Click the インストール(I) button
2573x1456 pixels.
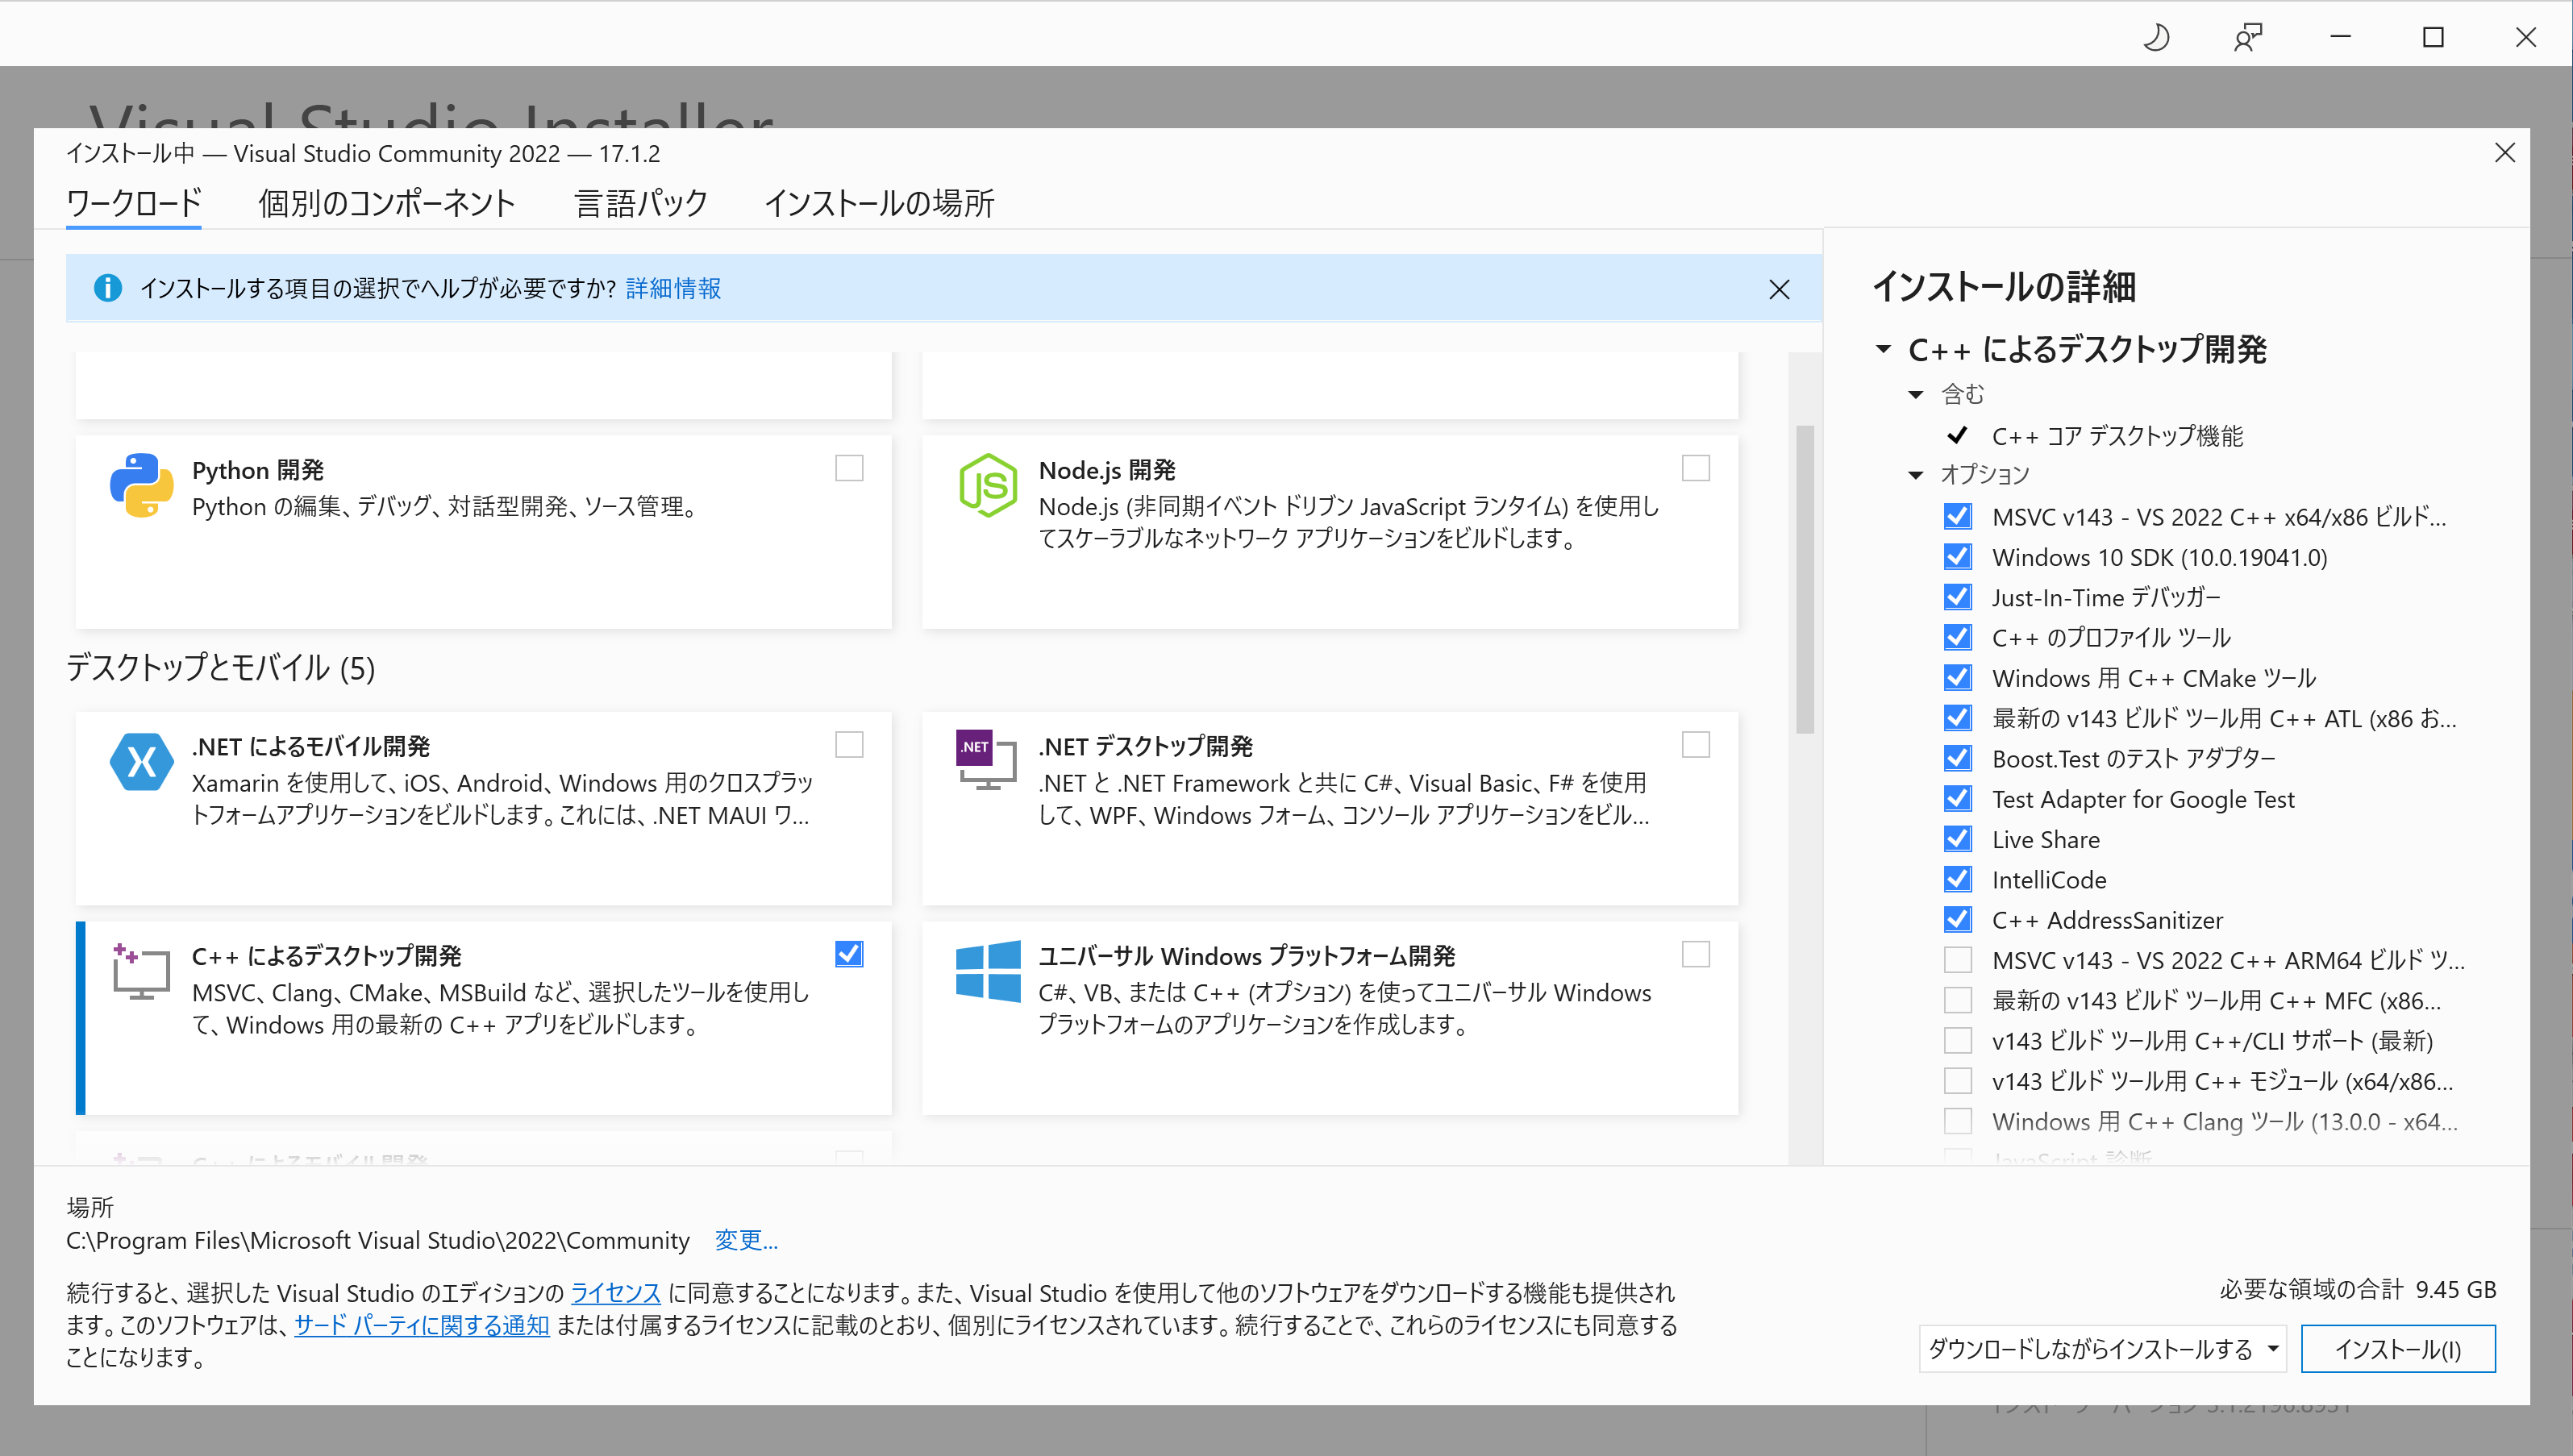[x=2398, y=1349]
